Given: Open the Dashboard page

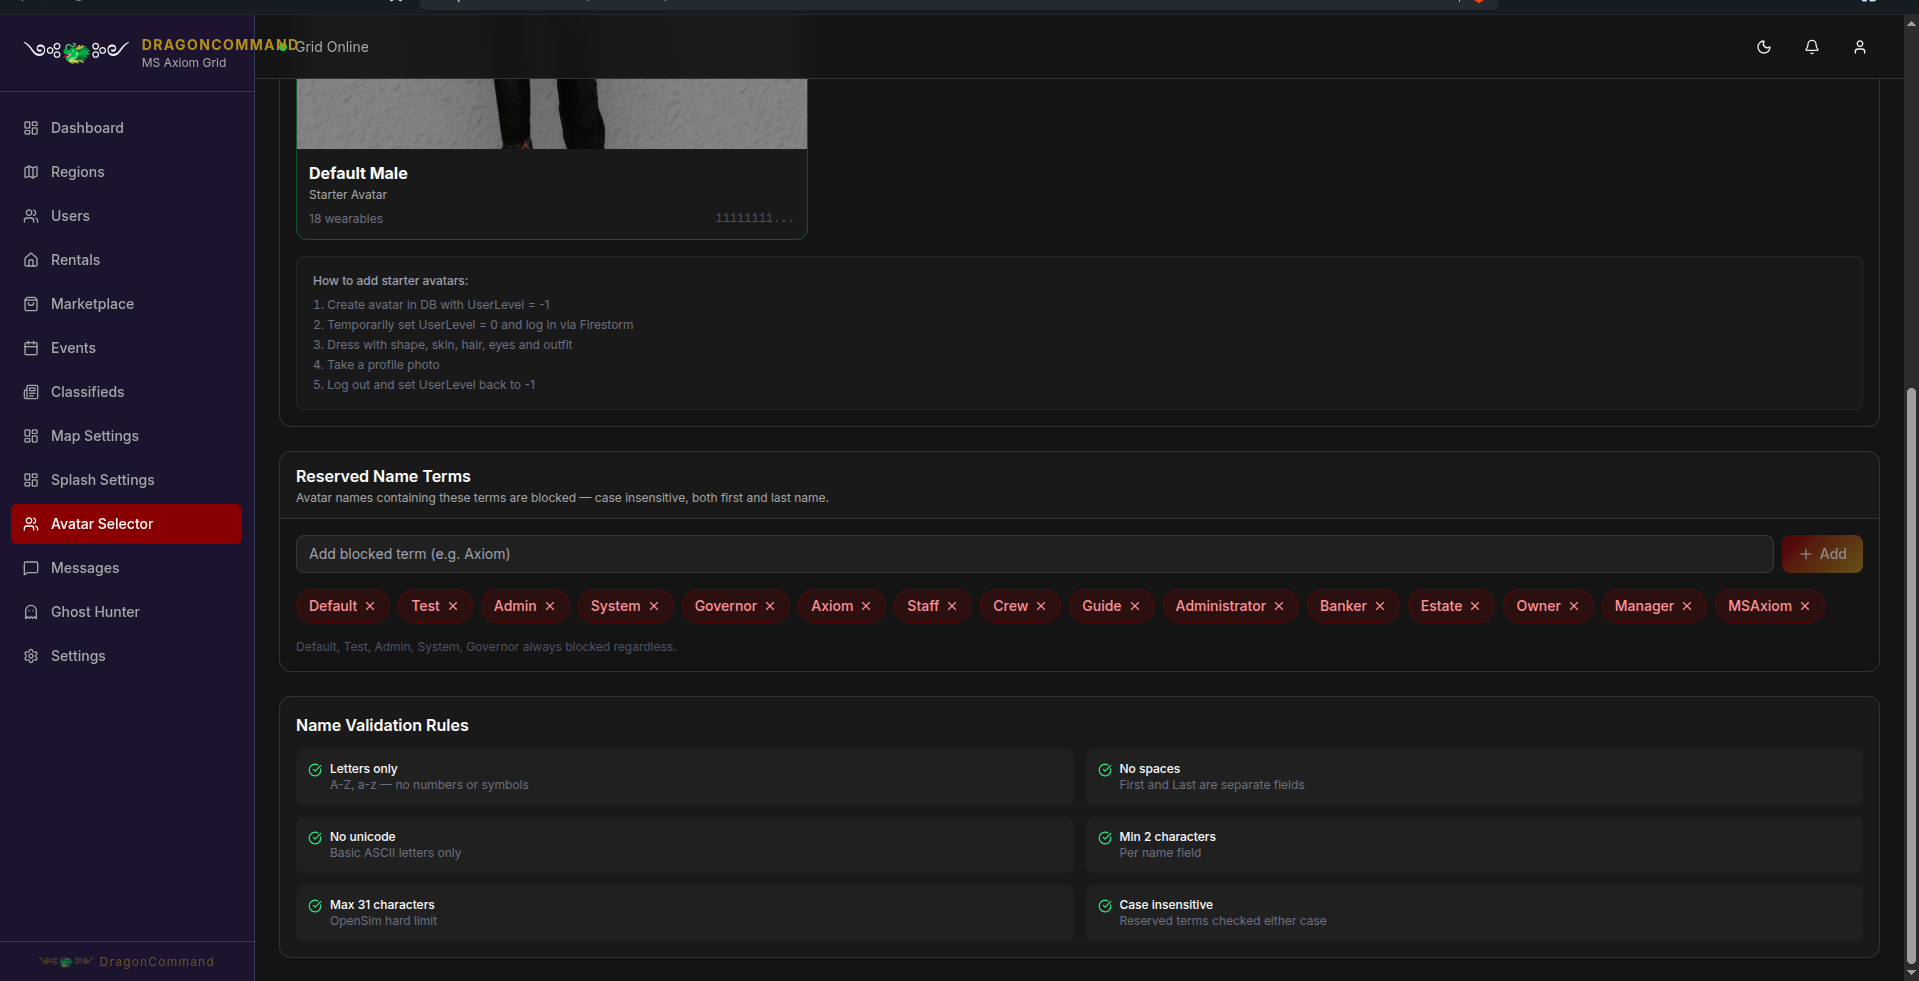Looking at the screenshot, I should (x=126, y=128).
